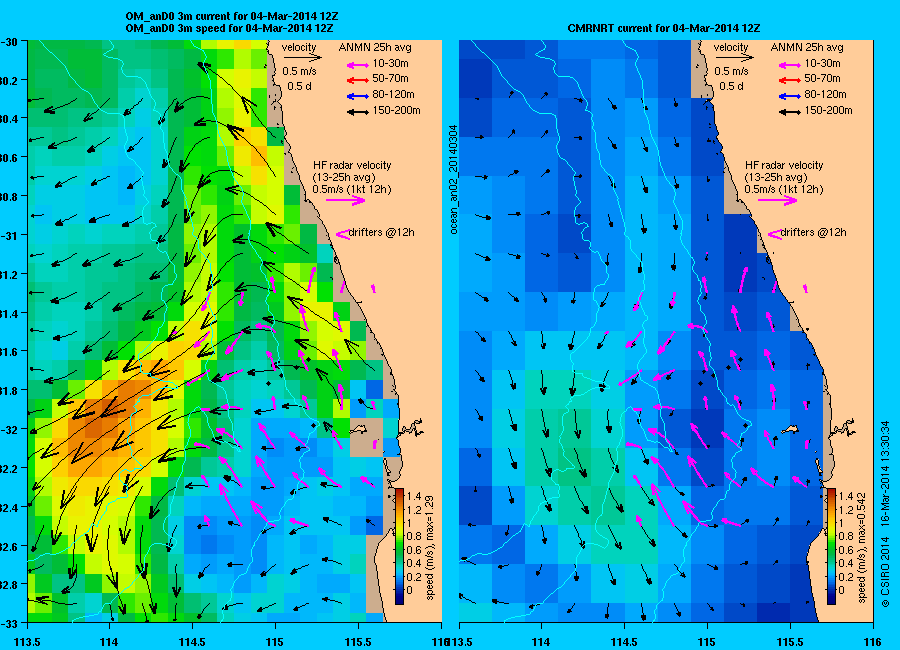Click the velocity reference arrow in OM_anD0 panel

302,57
